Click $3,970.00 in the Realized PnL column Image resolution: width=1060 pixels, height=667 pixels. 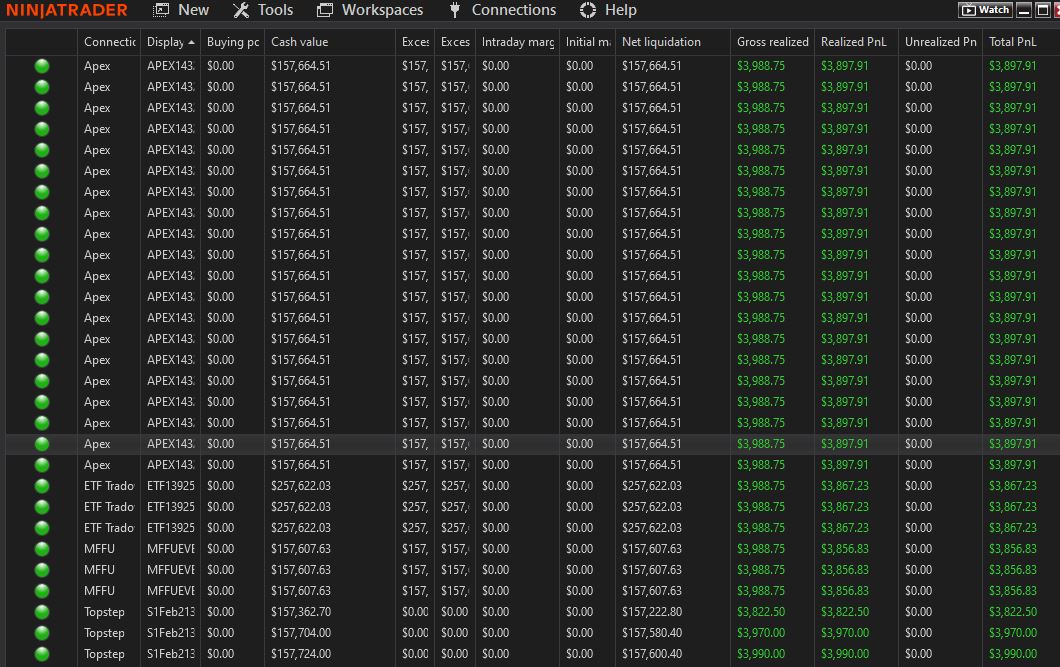(845, 633)
